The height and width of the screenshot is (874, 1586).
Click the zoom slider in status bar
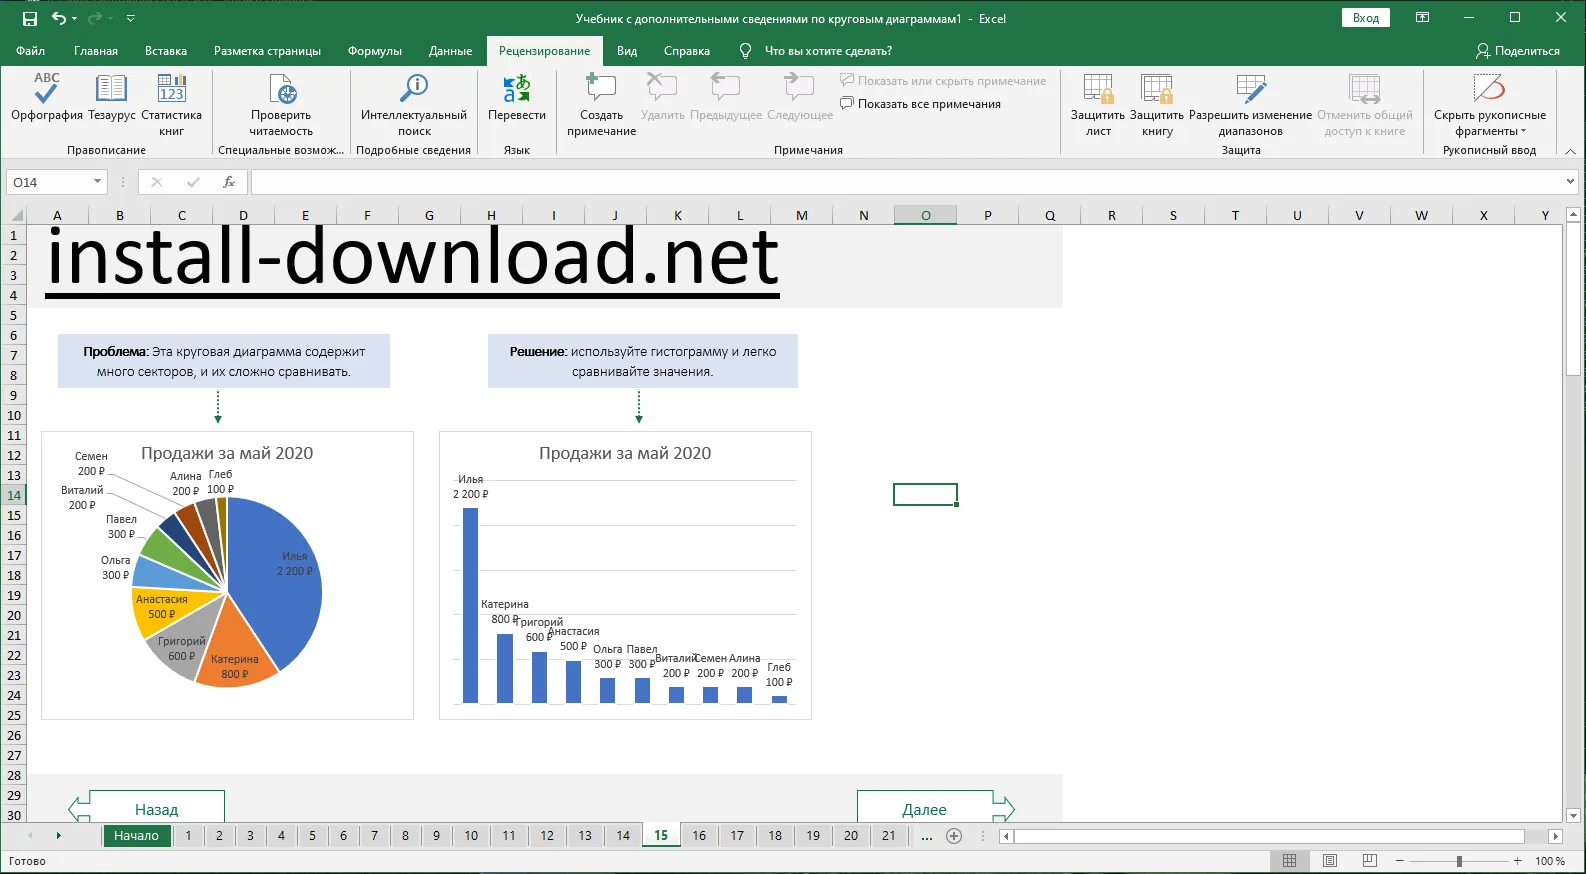[1459, 861]
